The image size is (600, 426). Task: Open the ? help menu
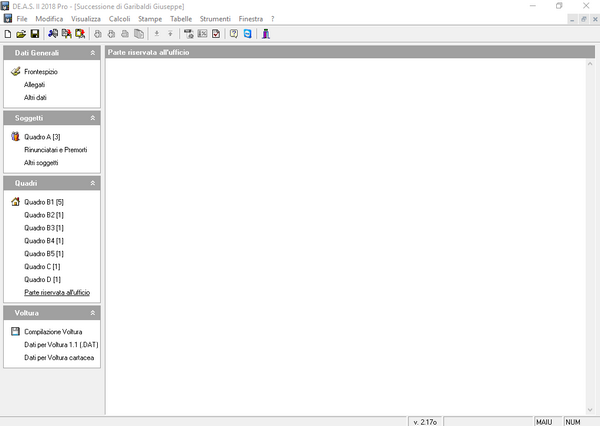click(272, 19)
